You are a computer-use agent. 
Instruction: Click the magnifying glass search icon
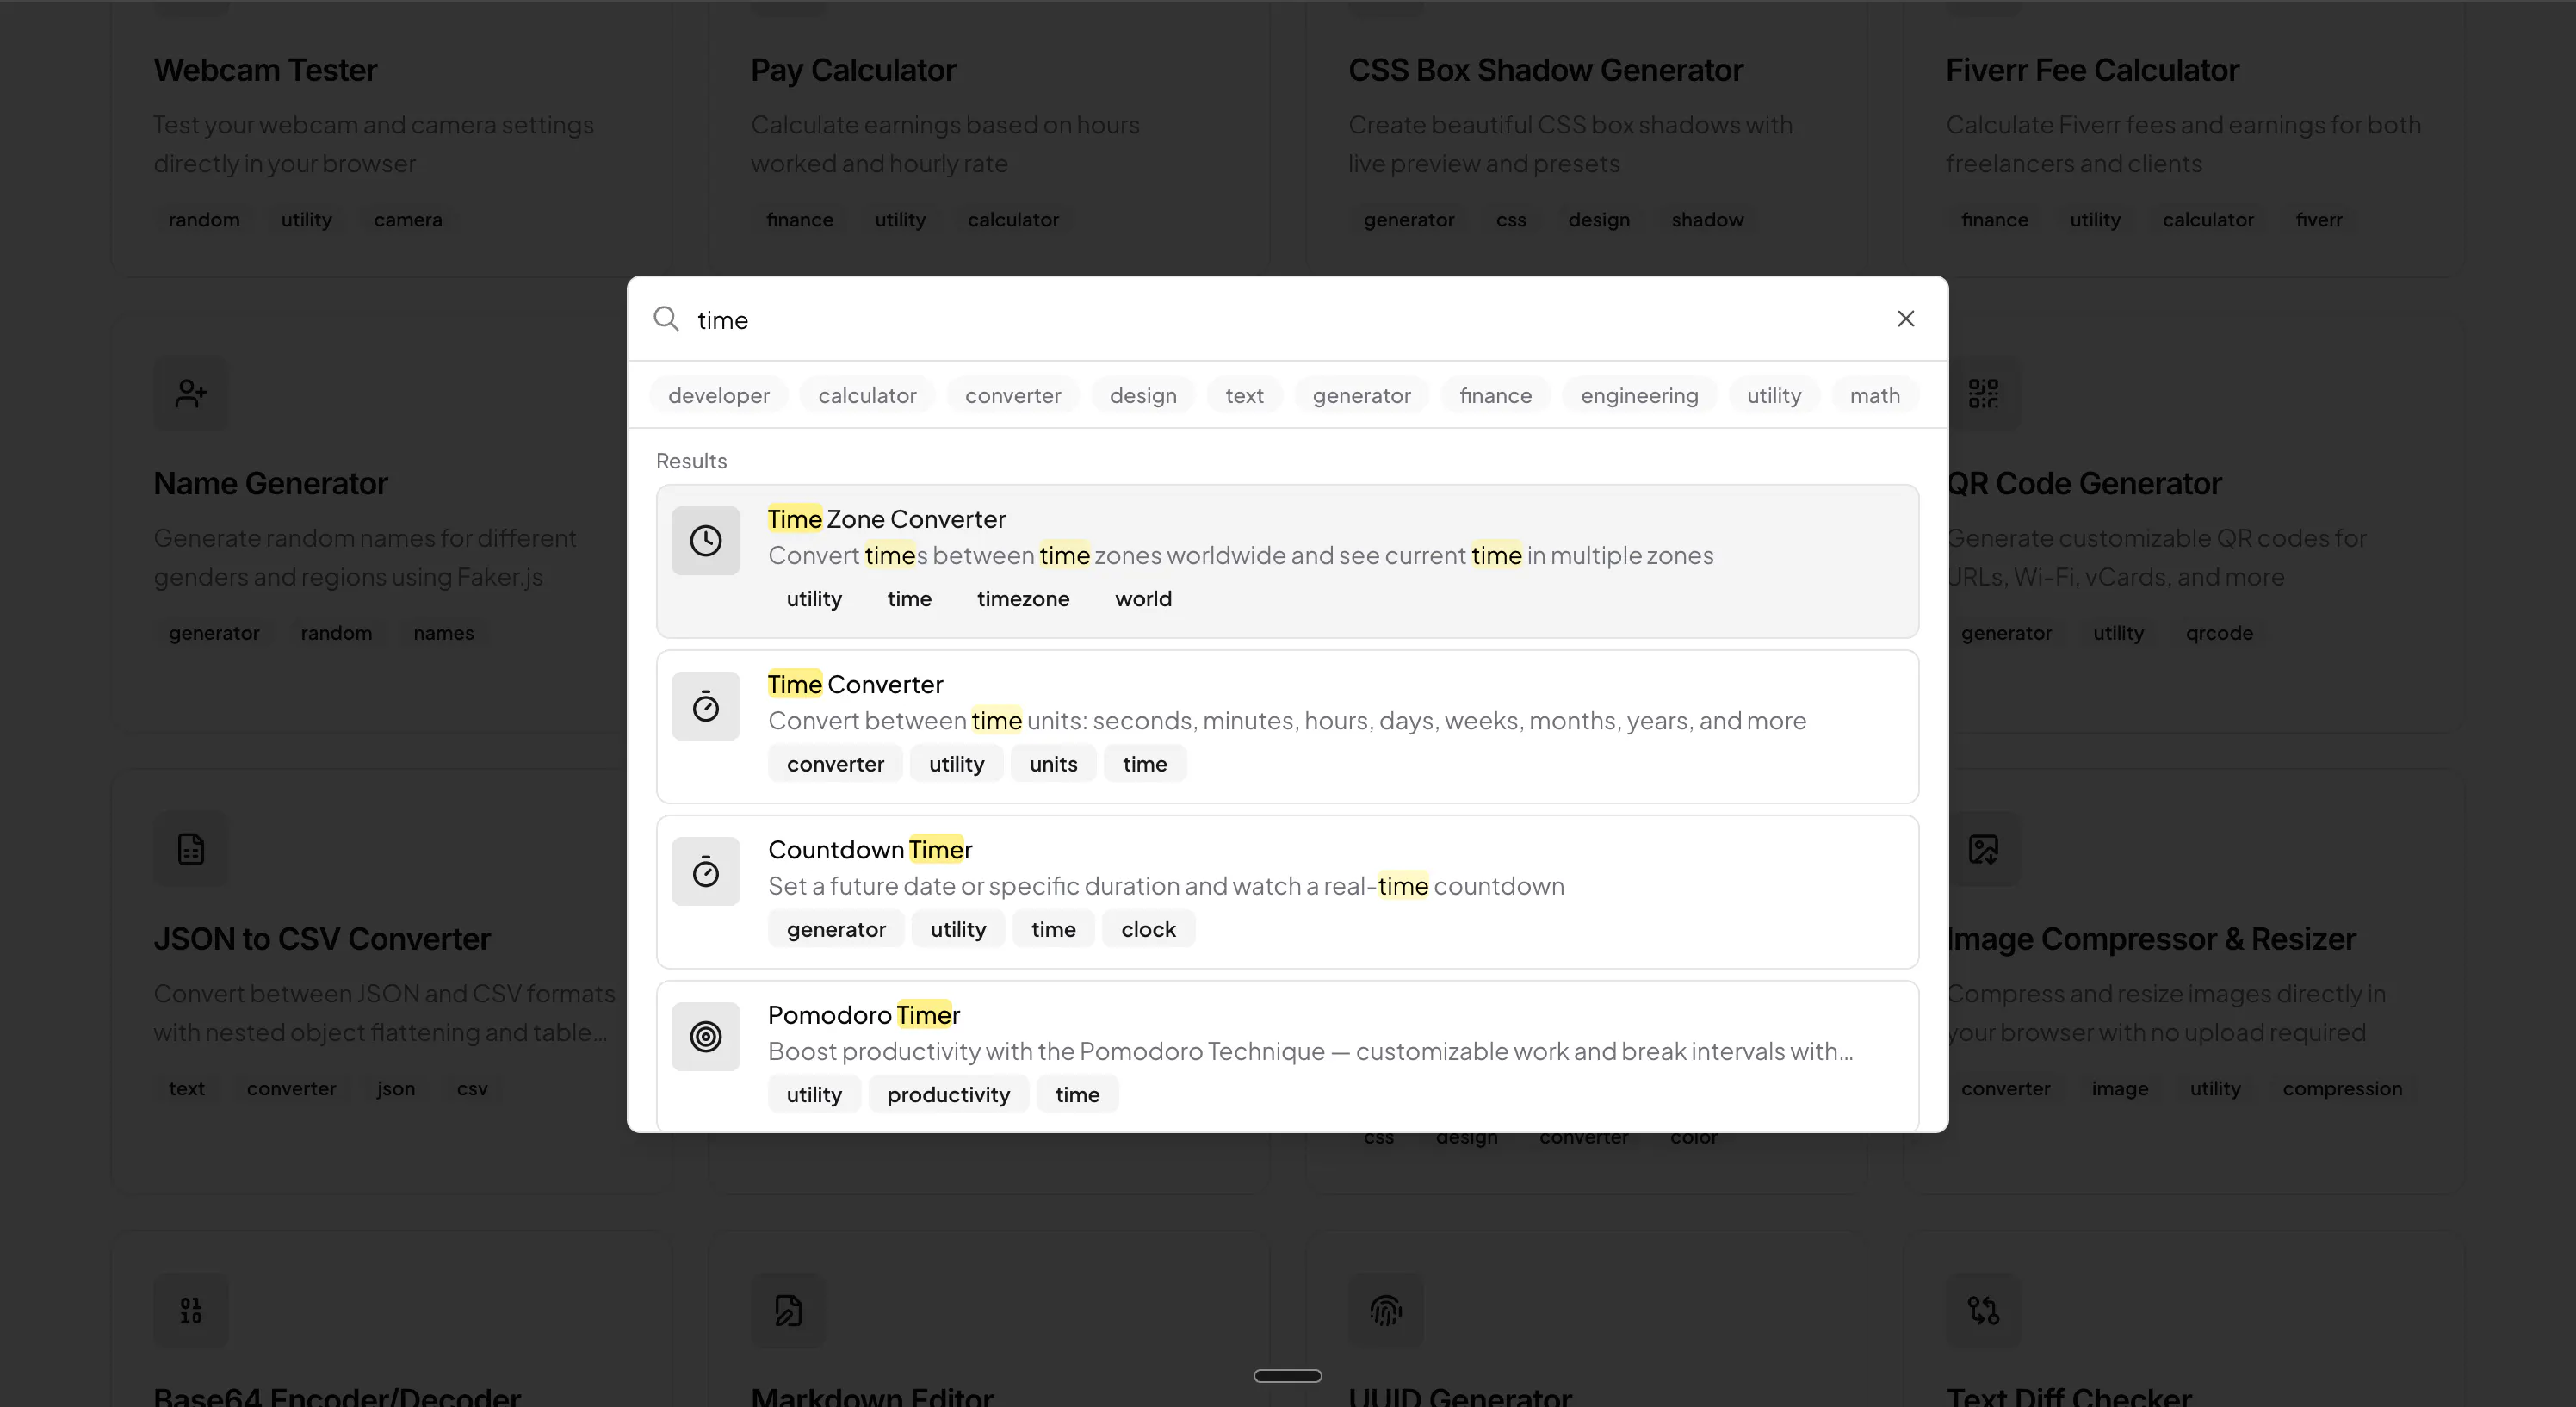[x=666, y=319]
